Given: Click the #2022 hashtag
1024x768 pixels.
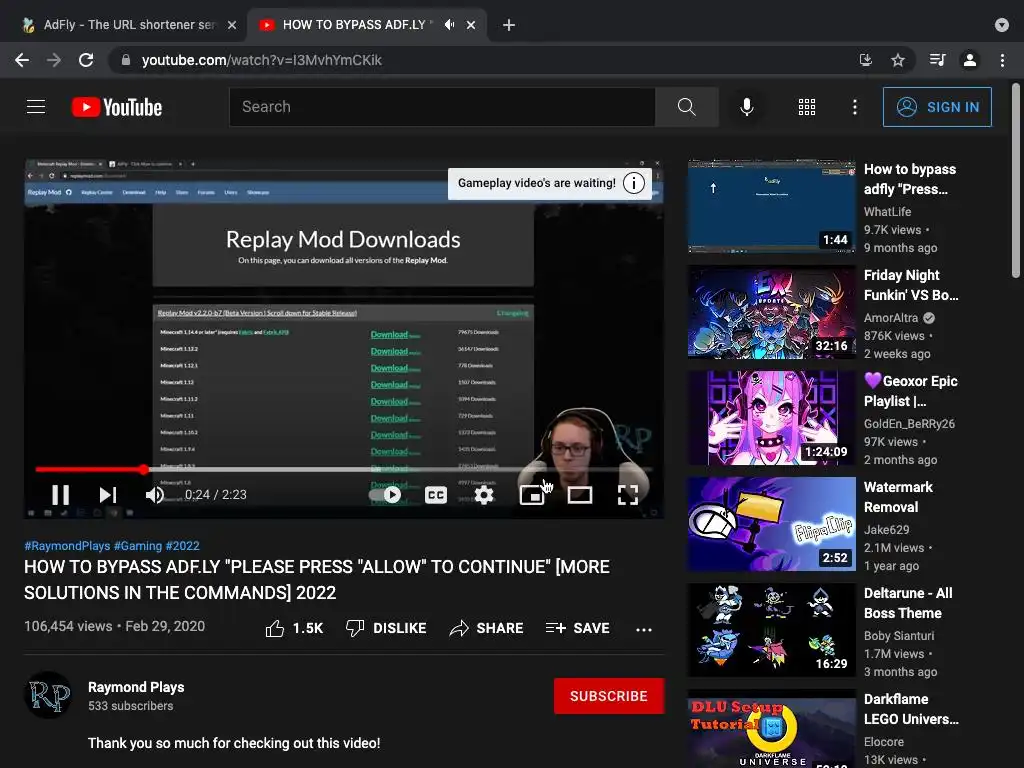Looking at the screenshot, I should tap(182, 545).
